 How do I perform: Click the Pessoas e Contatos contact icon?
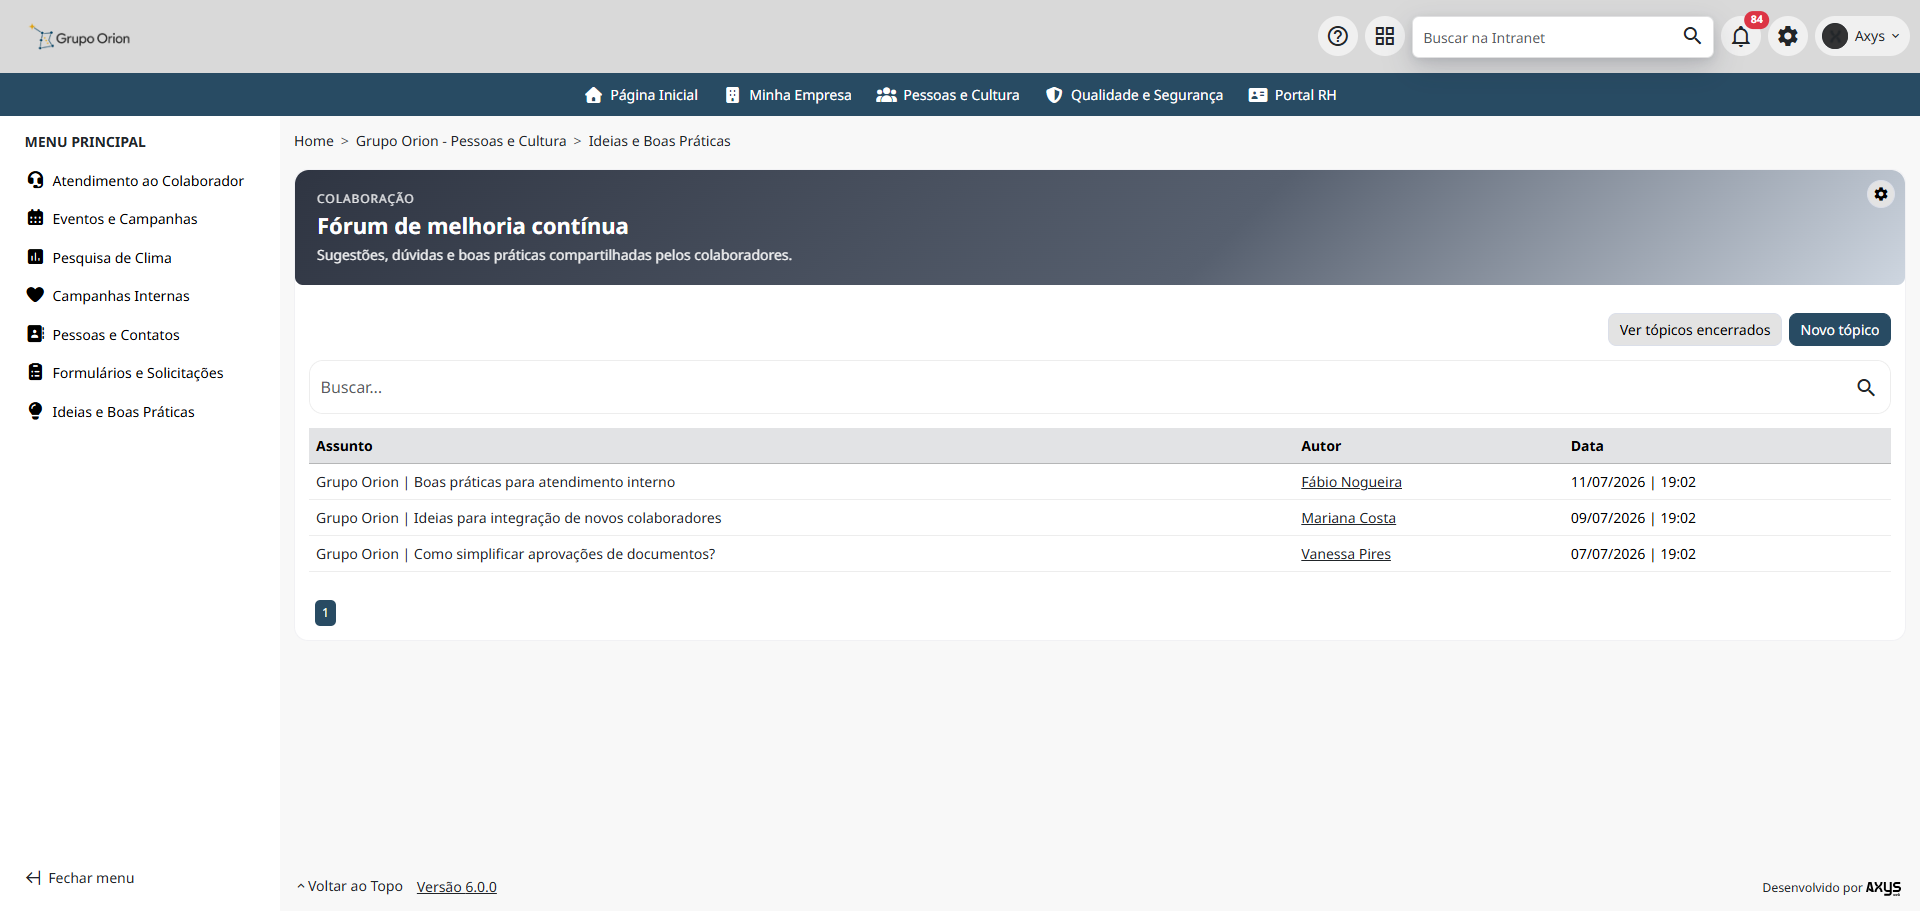[x=36, y=334]
